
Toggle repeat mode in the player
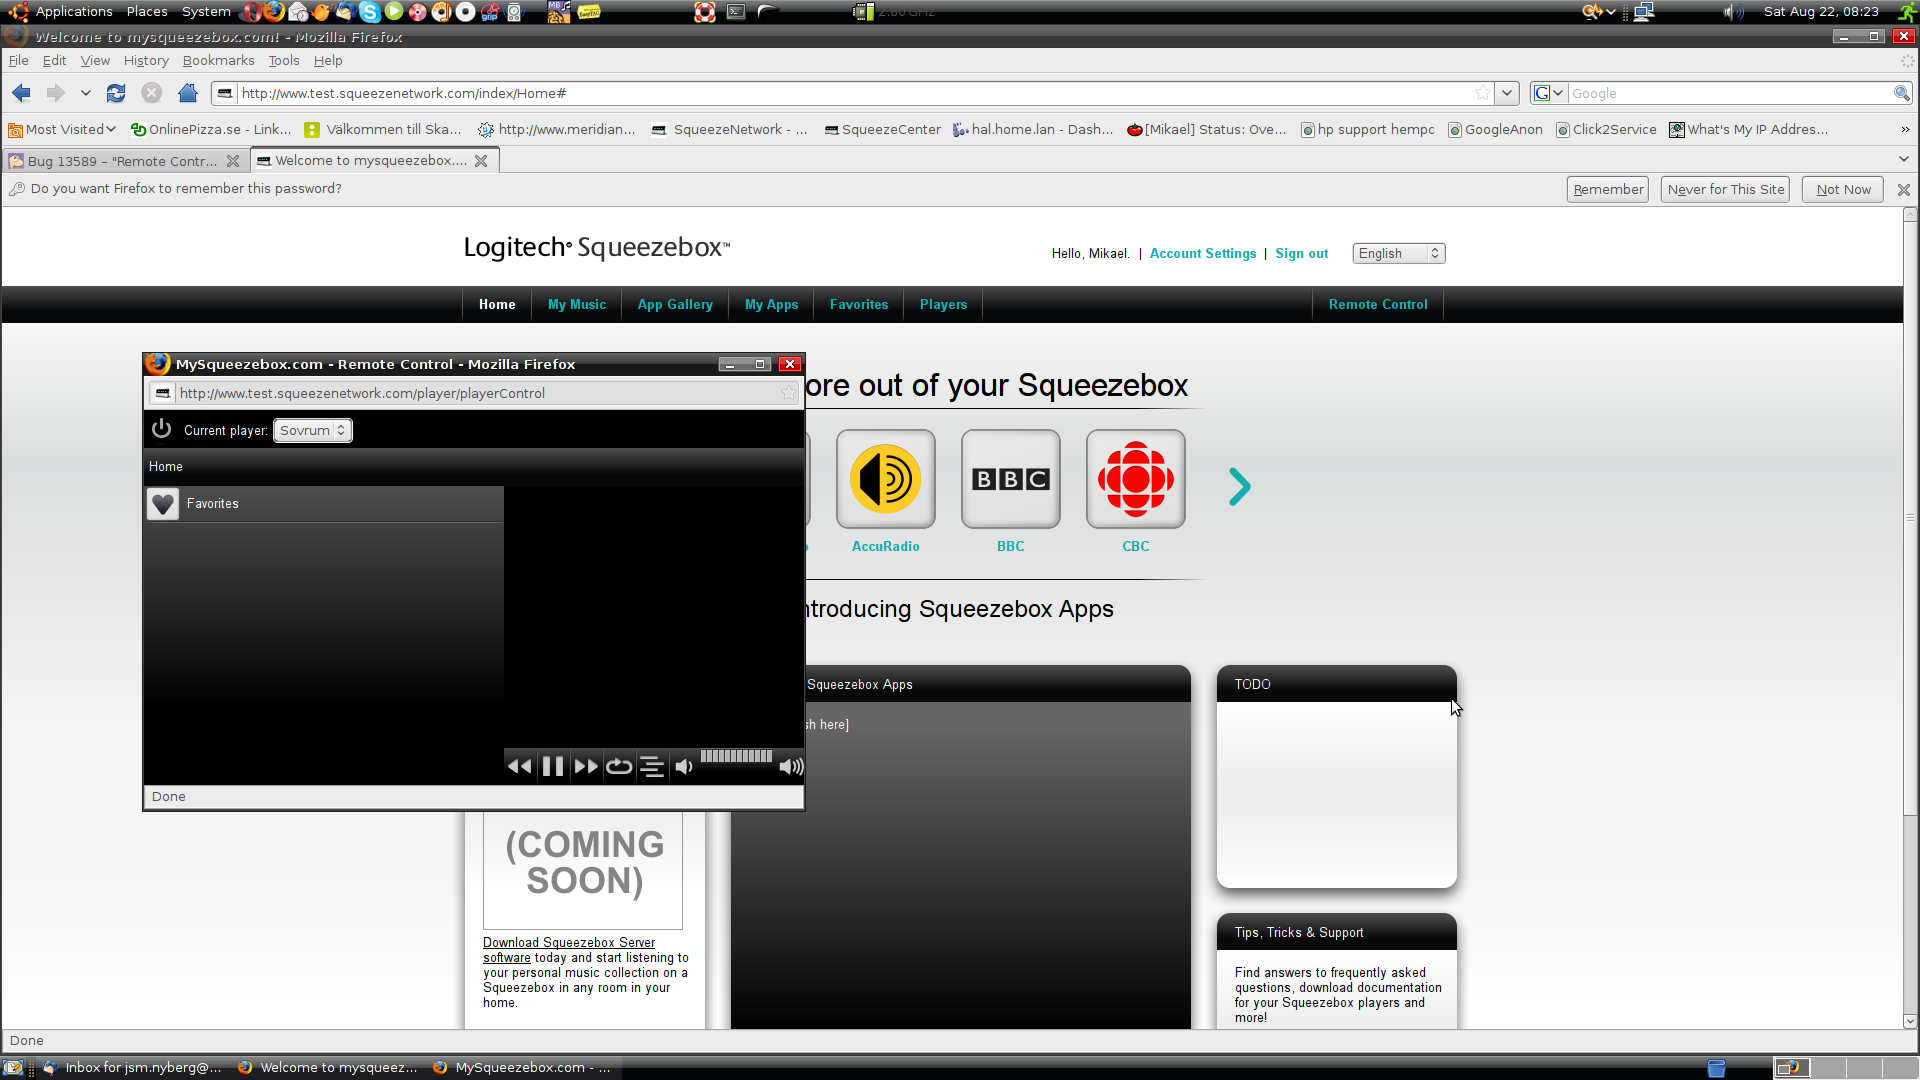[619, 767]
